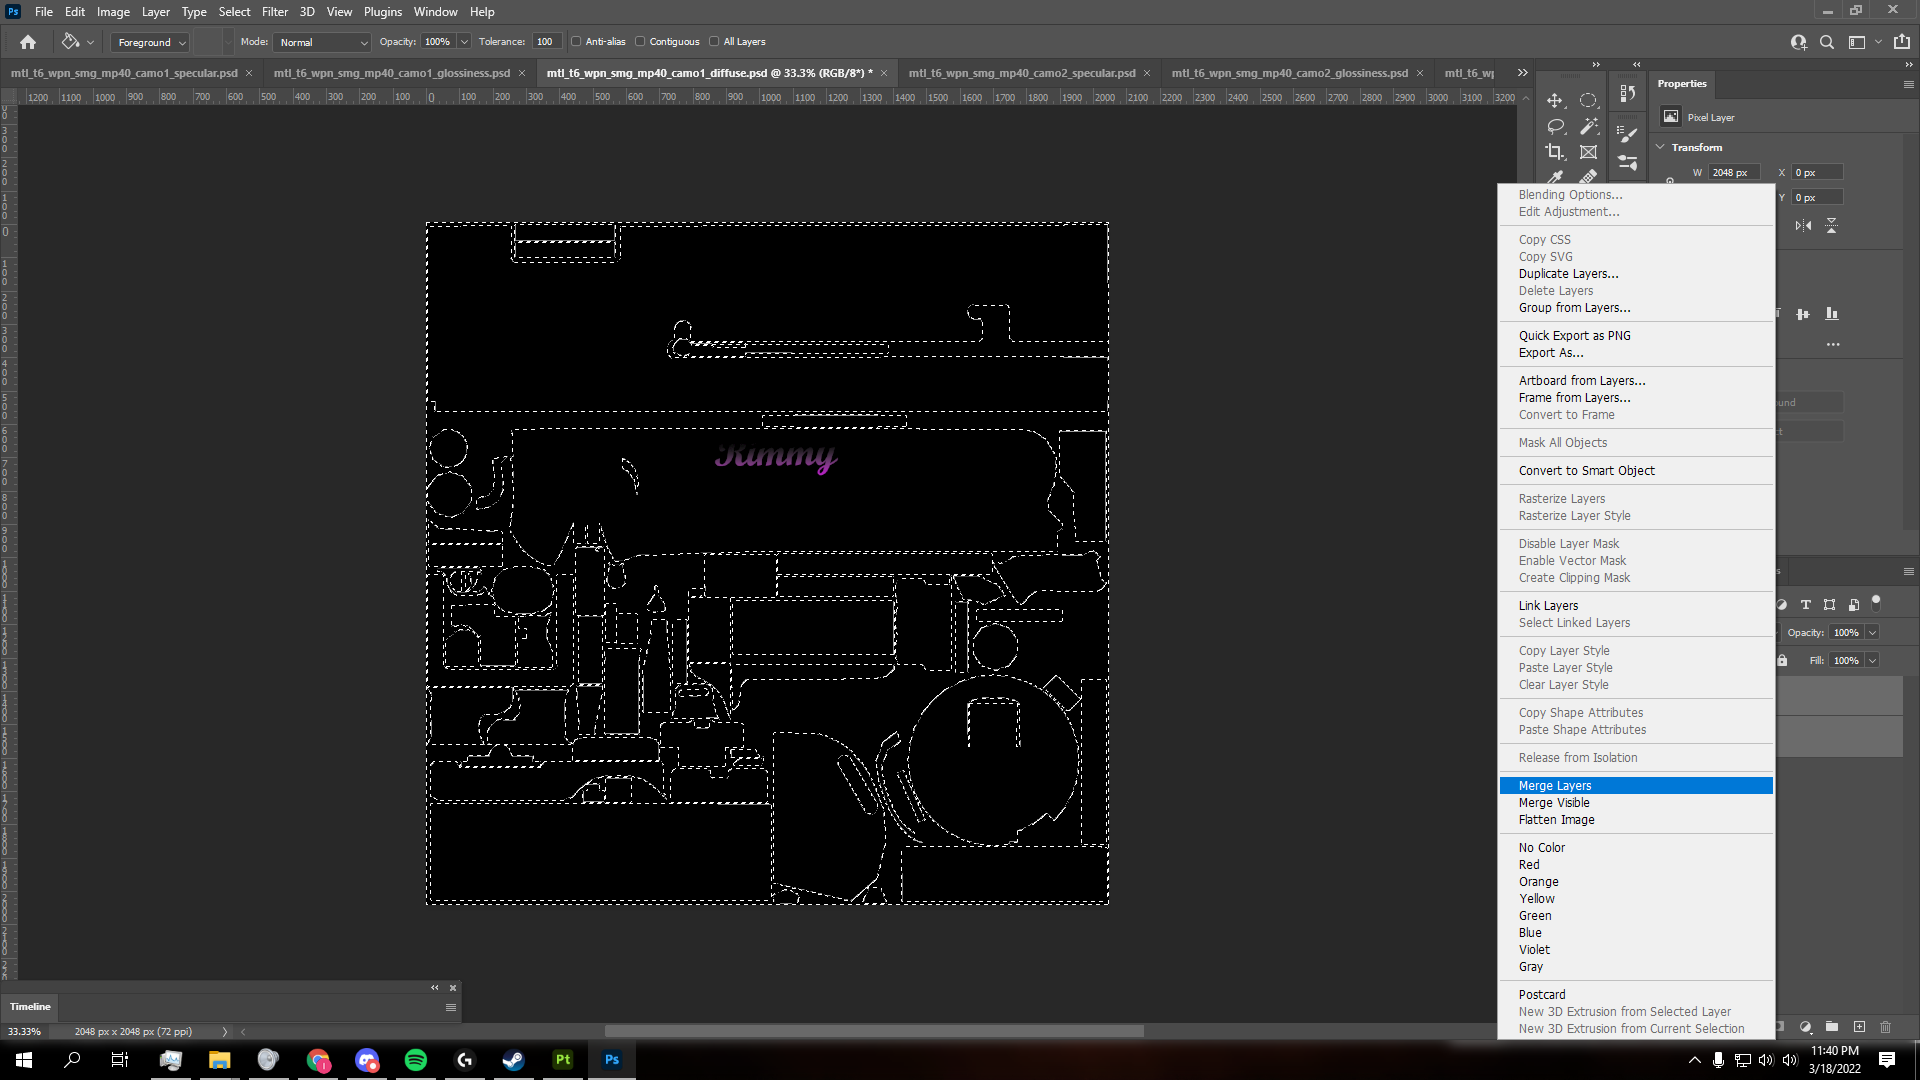Click the Quick Export as PNG
1920x1080 pixels.
pyautogui.click(x=1575, y=335)
